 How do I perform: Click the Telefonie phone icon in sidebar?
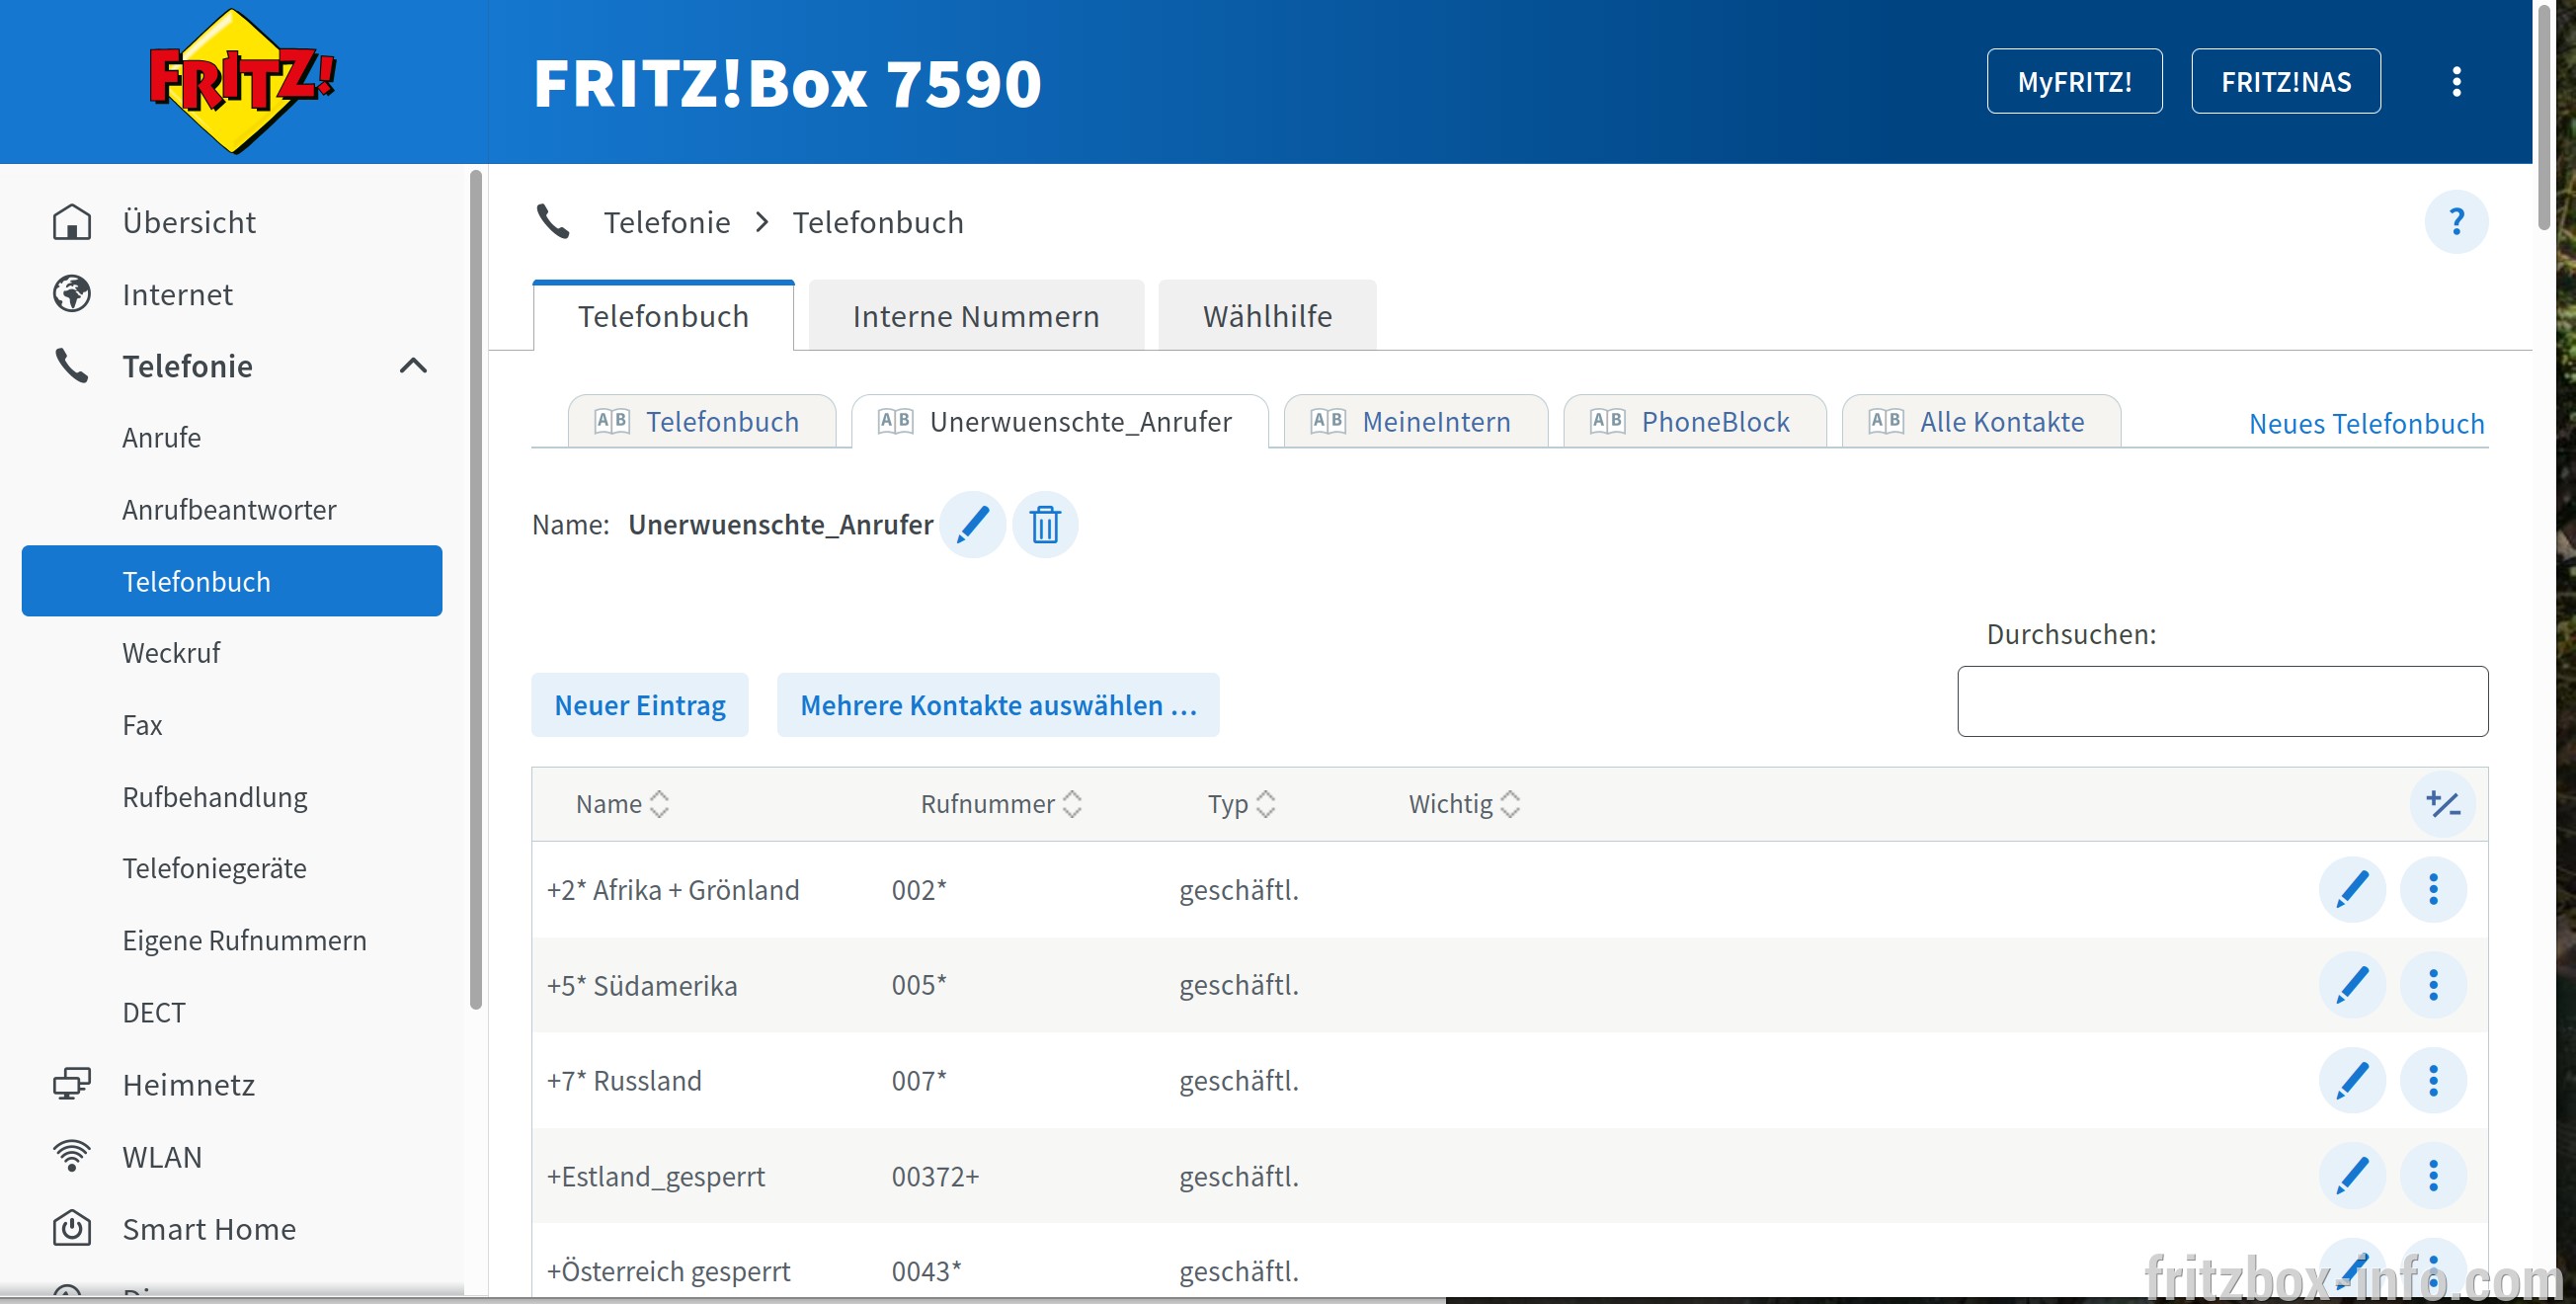tap(72, 366)
